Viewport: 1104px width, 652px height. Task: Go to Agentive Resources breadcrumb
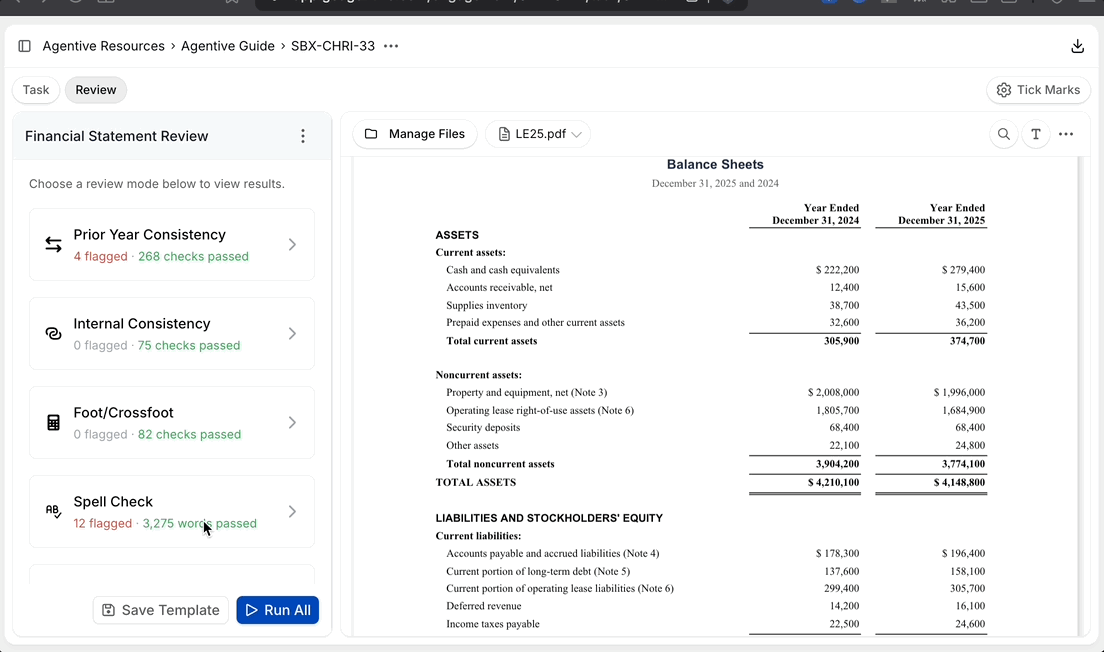104,46
